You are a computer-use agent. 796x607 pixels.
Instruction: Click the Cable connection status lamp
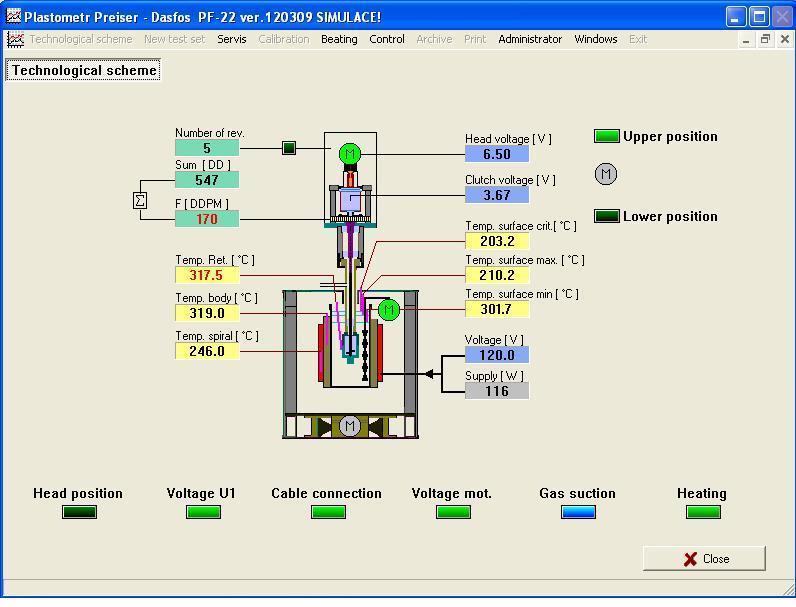click(328, 512)
